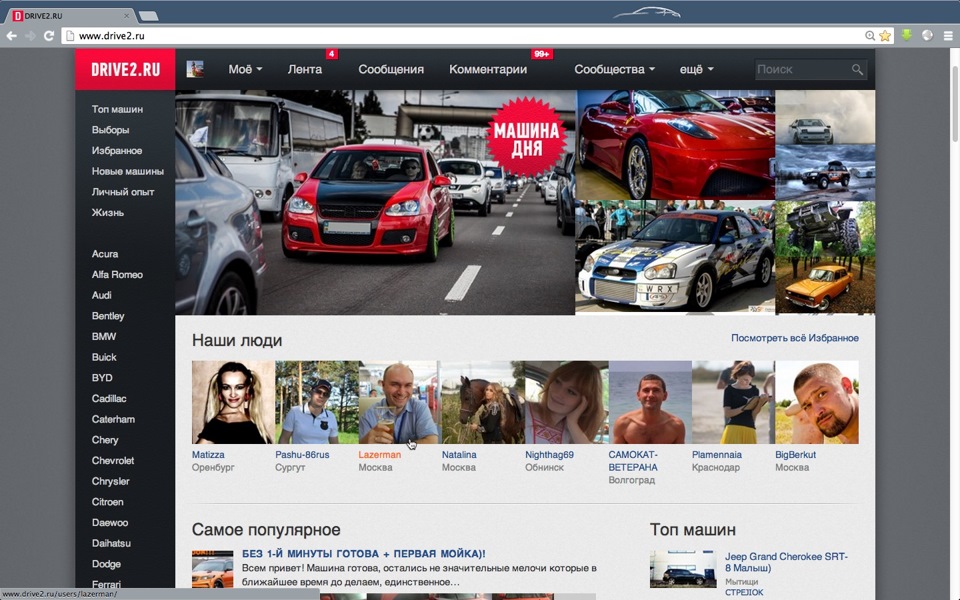960x600 pixels.
Task: Open Личный опыт in sidebar
Action: (x=122, y=192)
